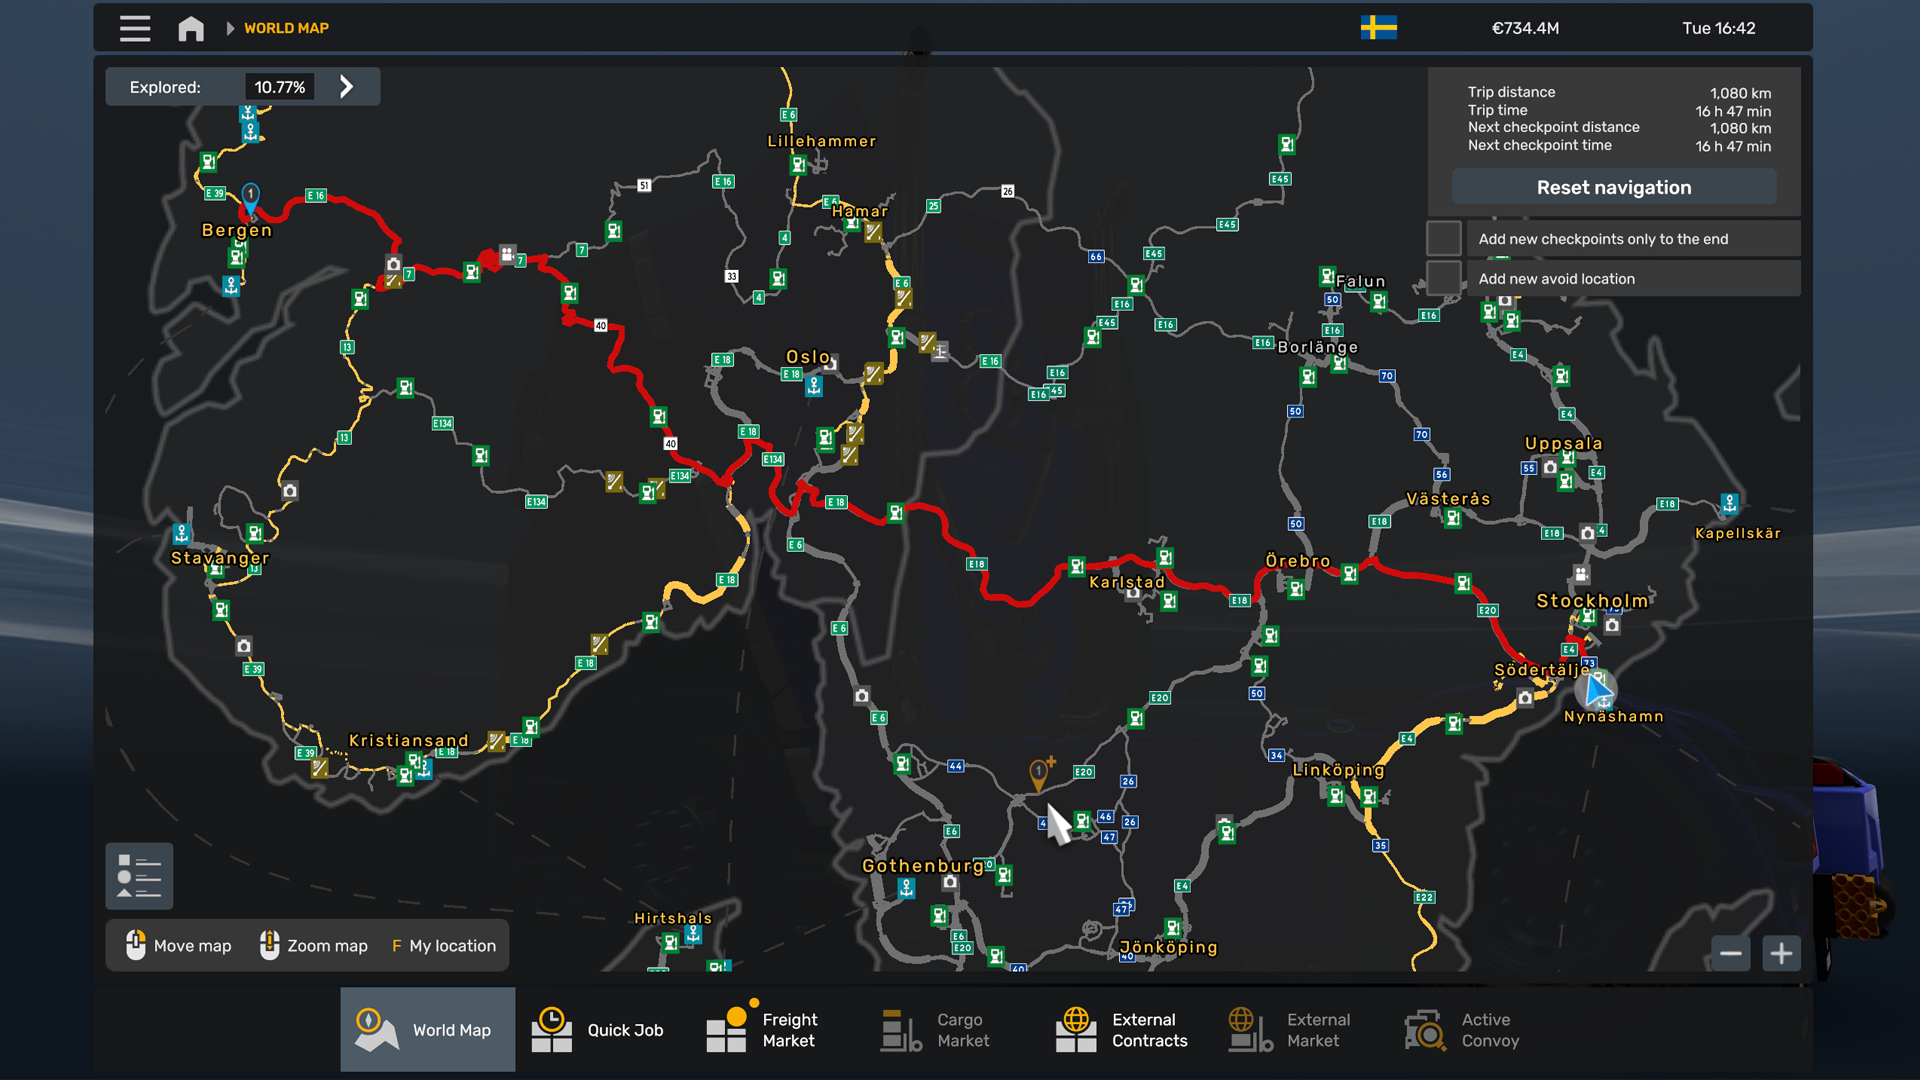Open the map legend icon bottom-left
Image resolution: width=1920 pixels, height=1080 pixels.
point(139,876)
